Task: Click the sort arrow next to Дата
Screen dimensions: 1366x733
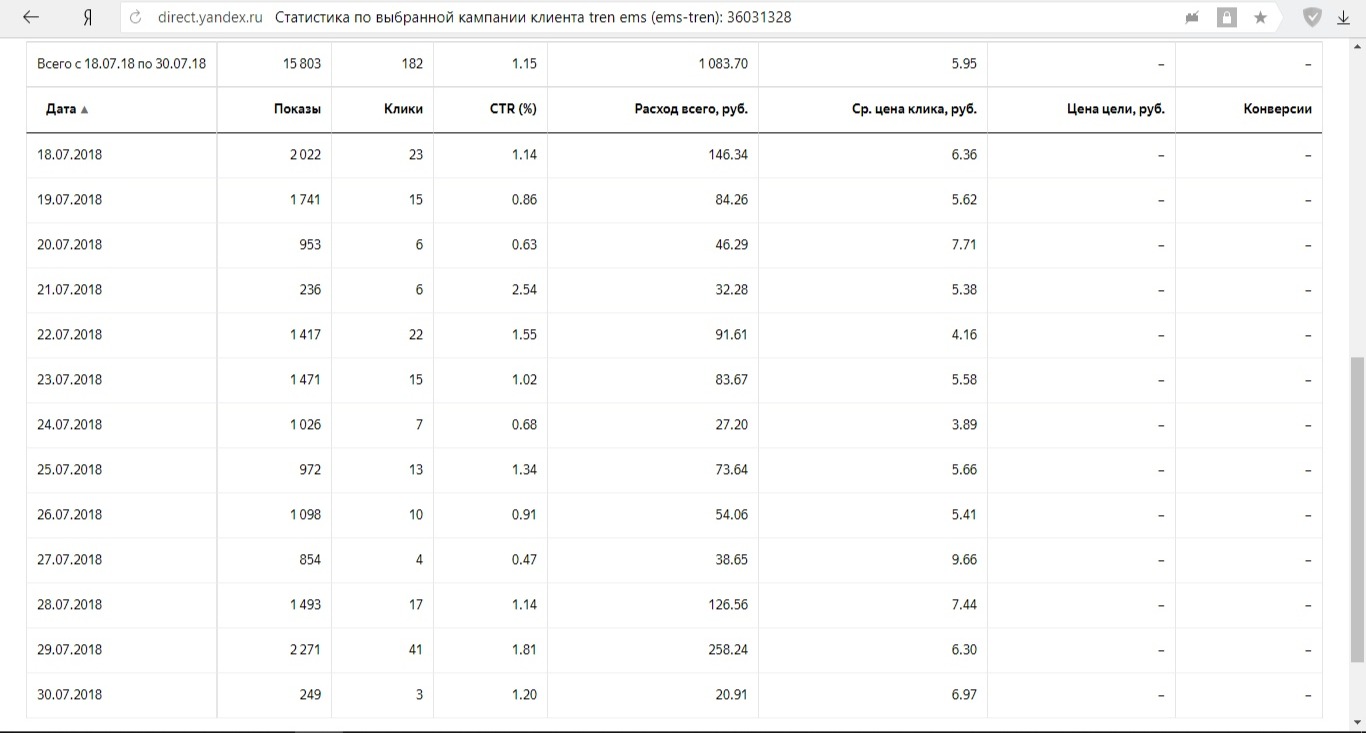Action: click(x=85, y=110)
